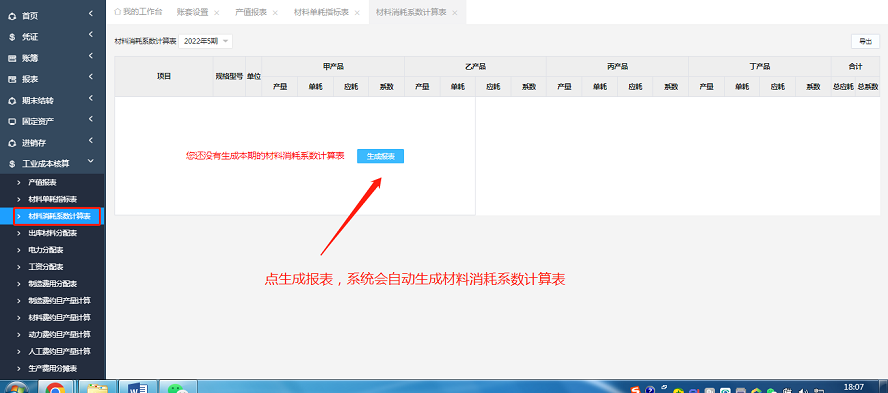Image resolution: width=888 pixels, height=393 pixels.
Task: Open the file explorer folder on taskbar
Action: pyautogui.click(x=97, y=387)
